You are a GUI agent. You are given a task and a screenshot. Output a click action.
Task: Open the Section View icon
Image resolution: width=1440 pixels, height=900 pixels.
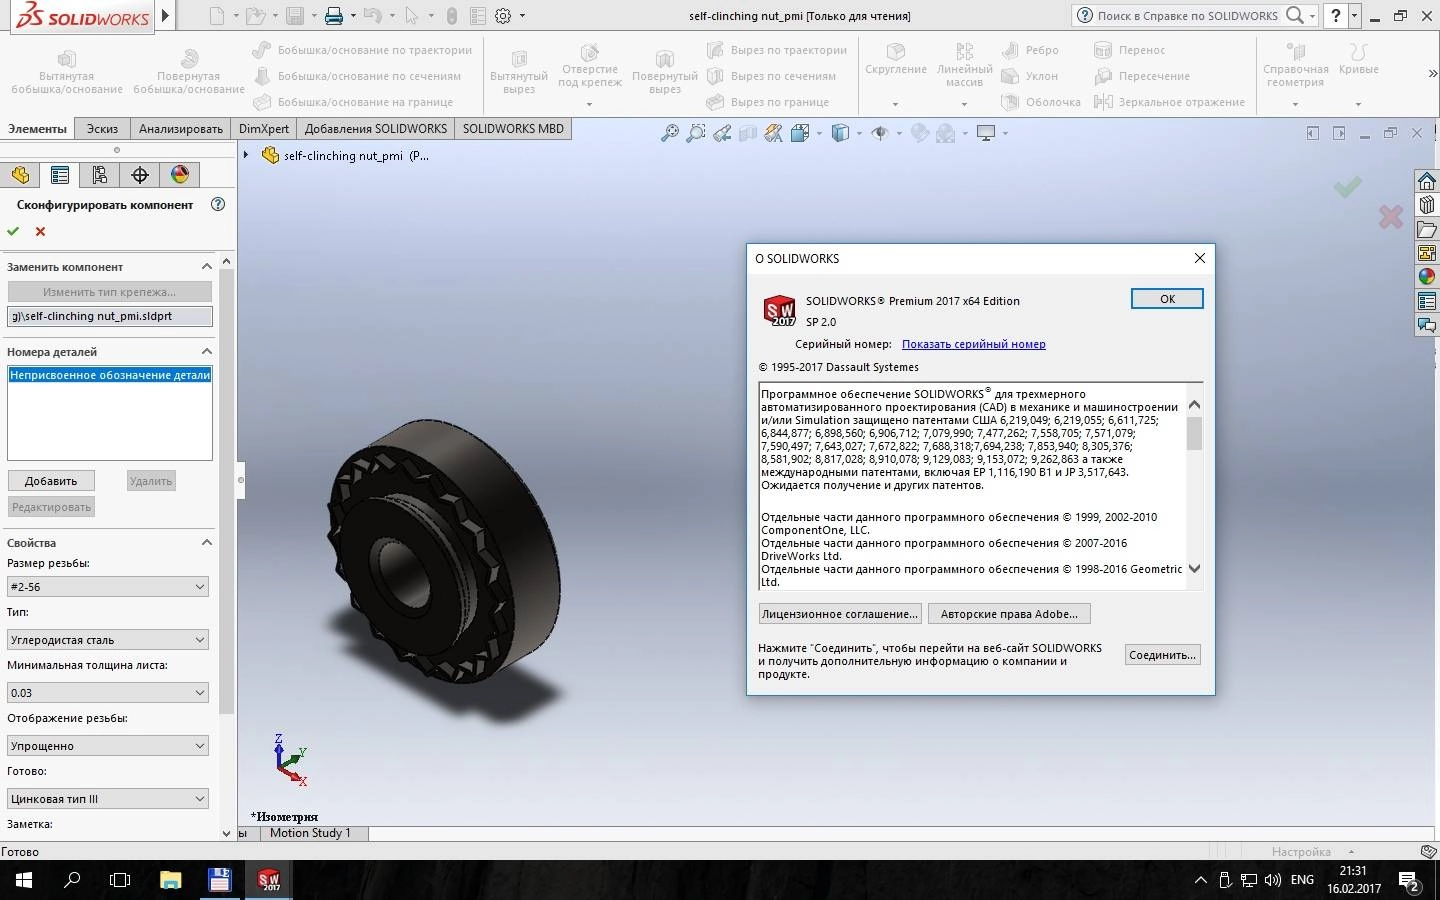click(748, 133)
